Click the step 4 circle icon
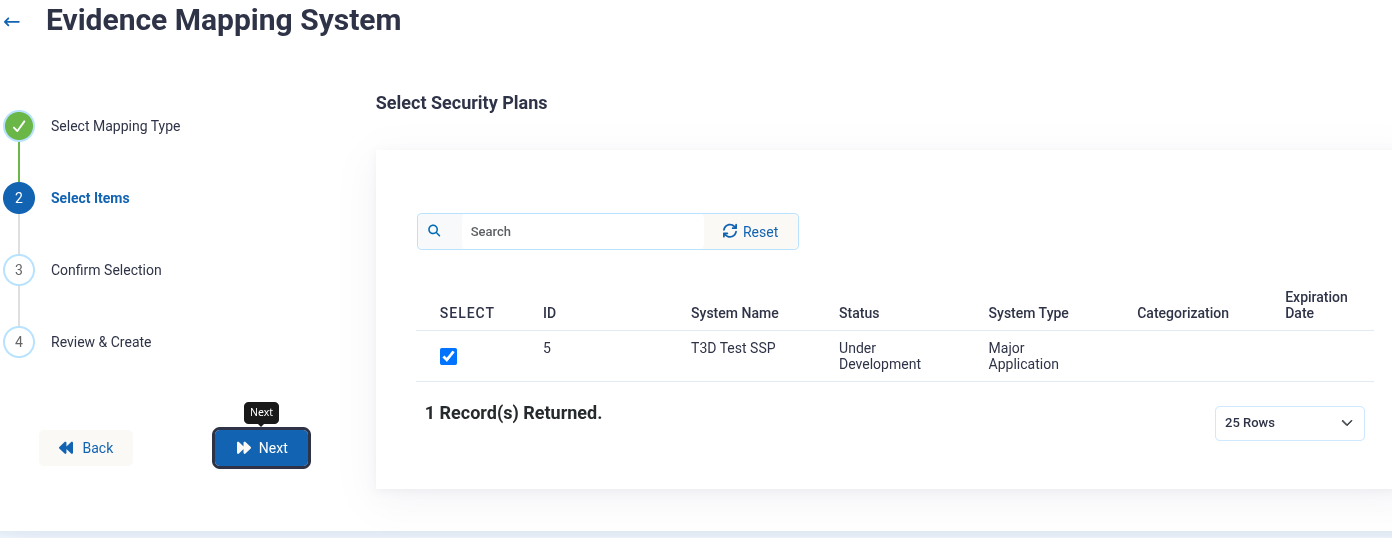The width and height of the screenshot is (1392, 538). [x=19, y=342]
